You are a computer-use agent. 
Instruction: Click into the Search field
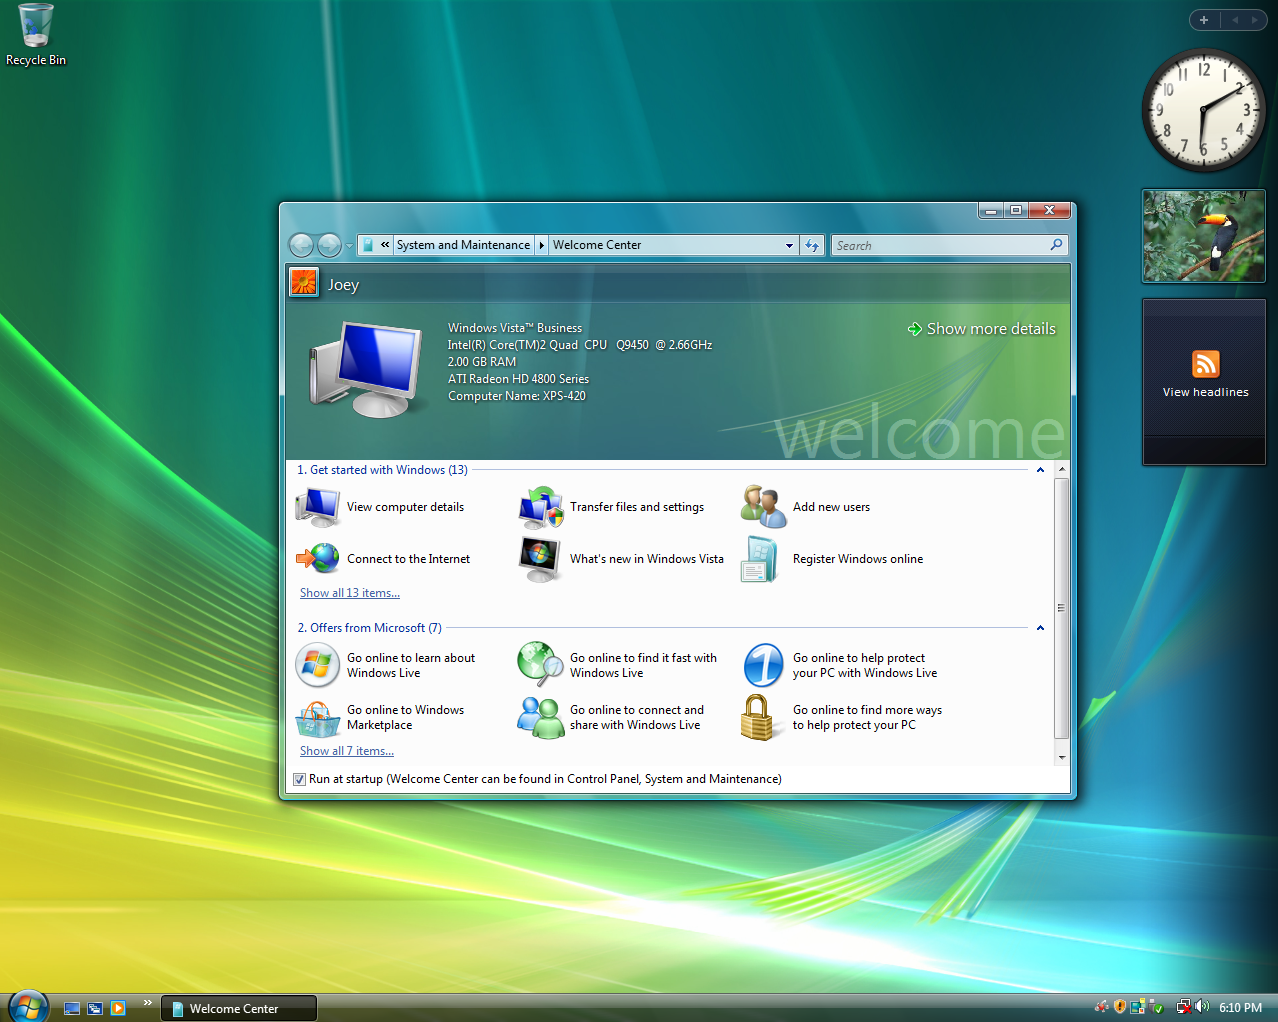(940, 245)
